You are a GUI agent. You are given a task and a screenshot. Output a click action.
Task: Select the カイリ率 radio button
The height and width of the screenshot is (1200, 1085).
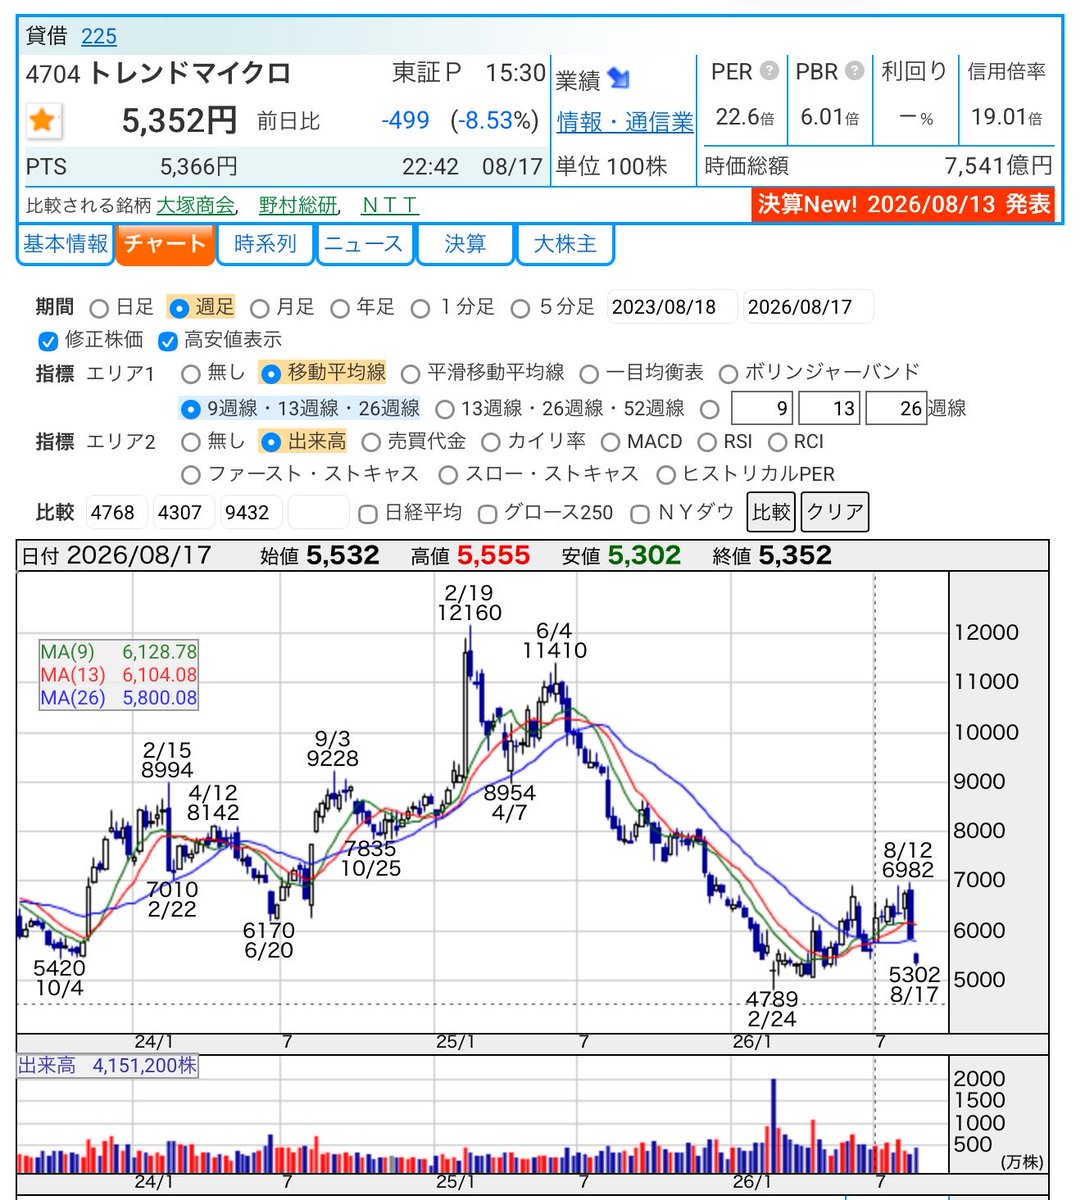pyautogui.click(x=491, y=442)
